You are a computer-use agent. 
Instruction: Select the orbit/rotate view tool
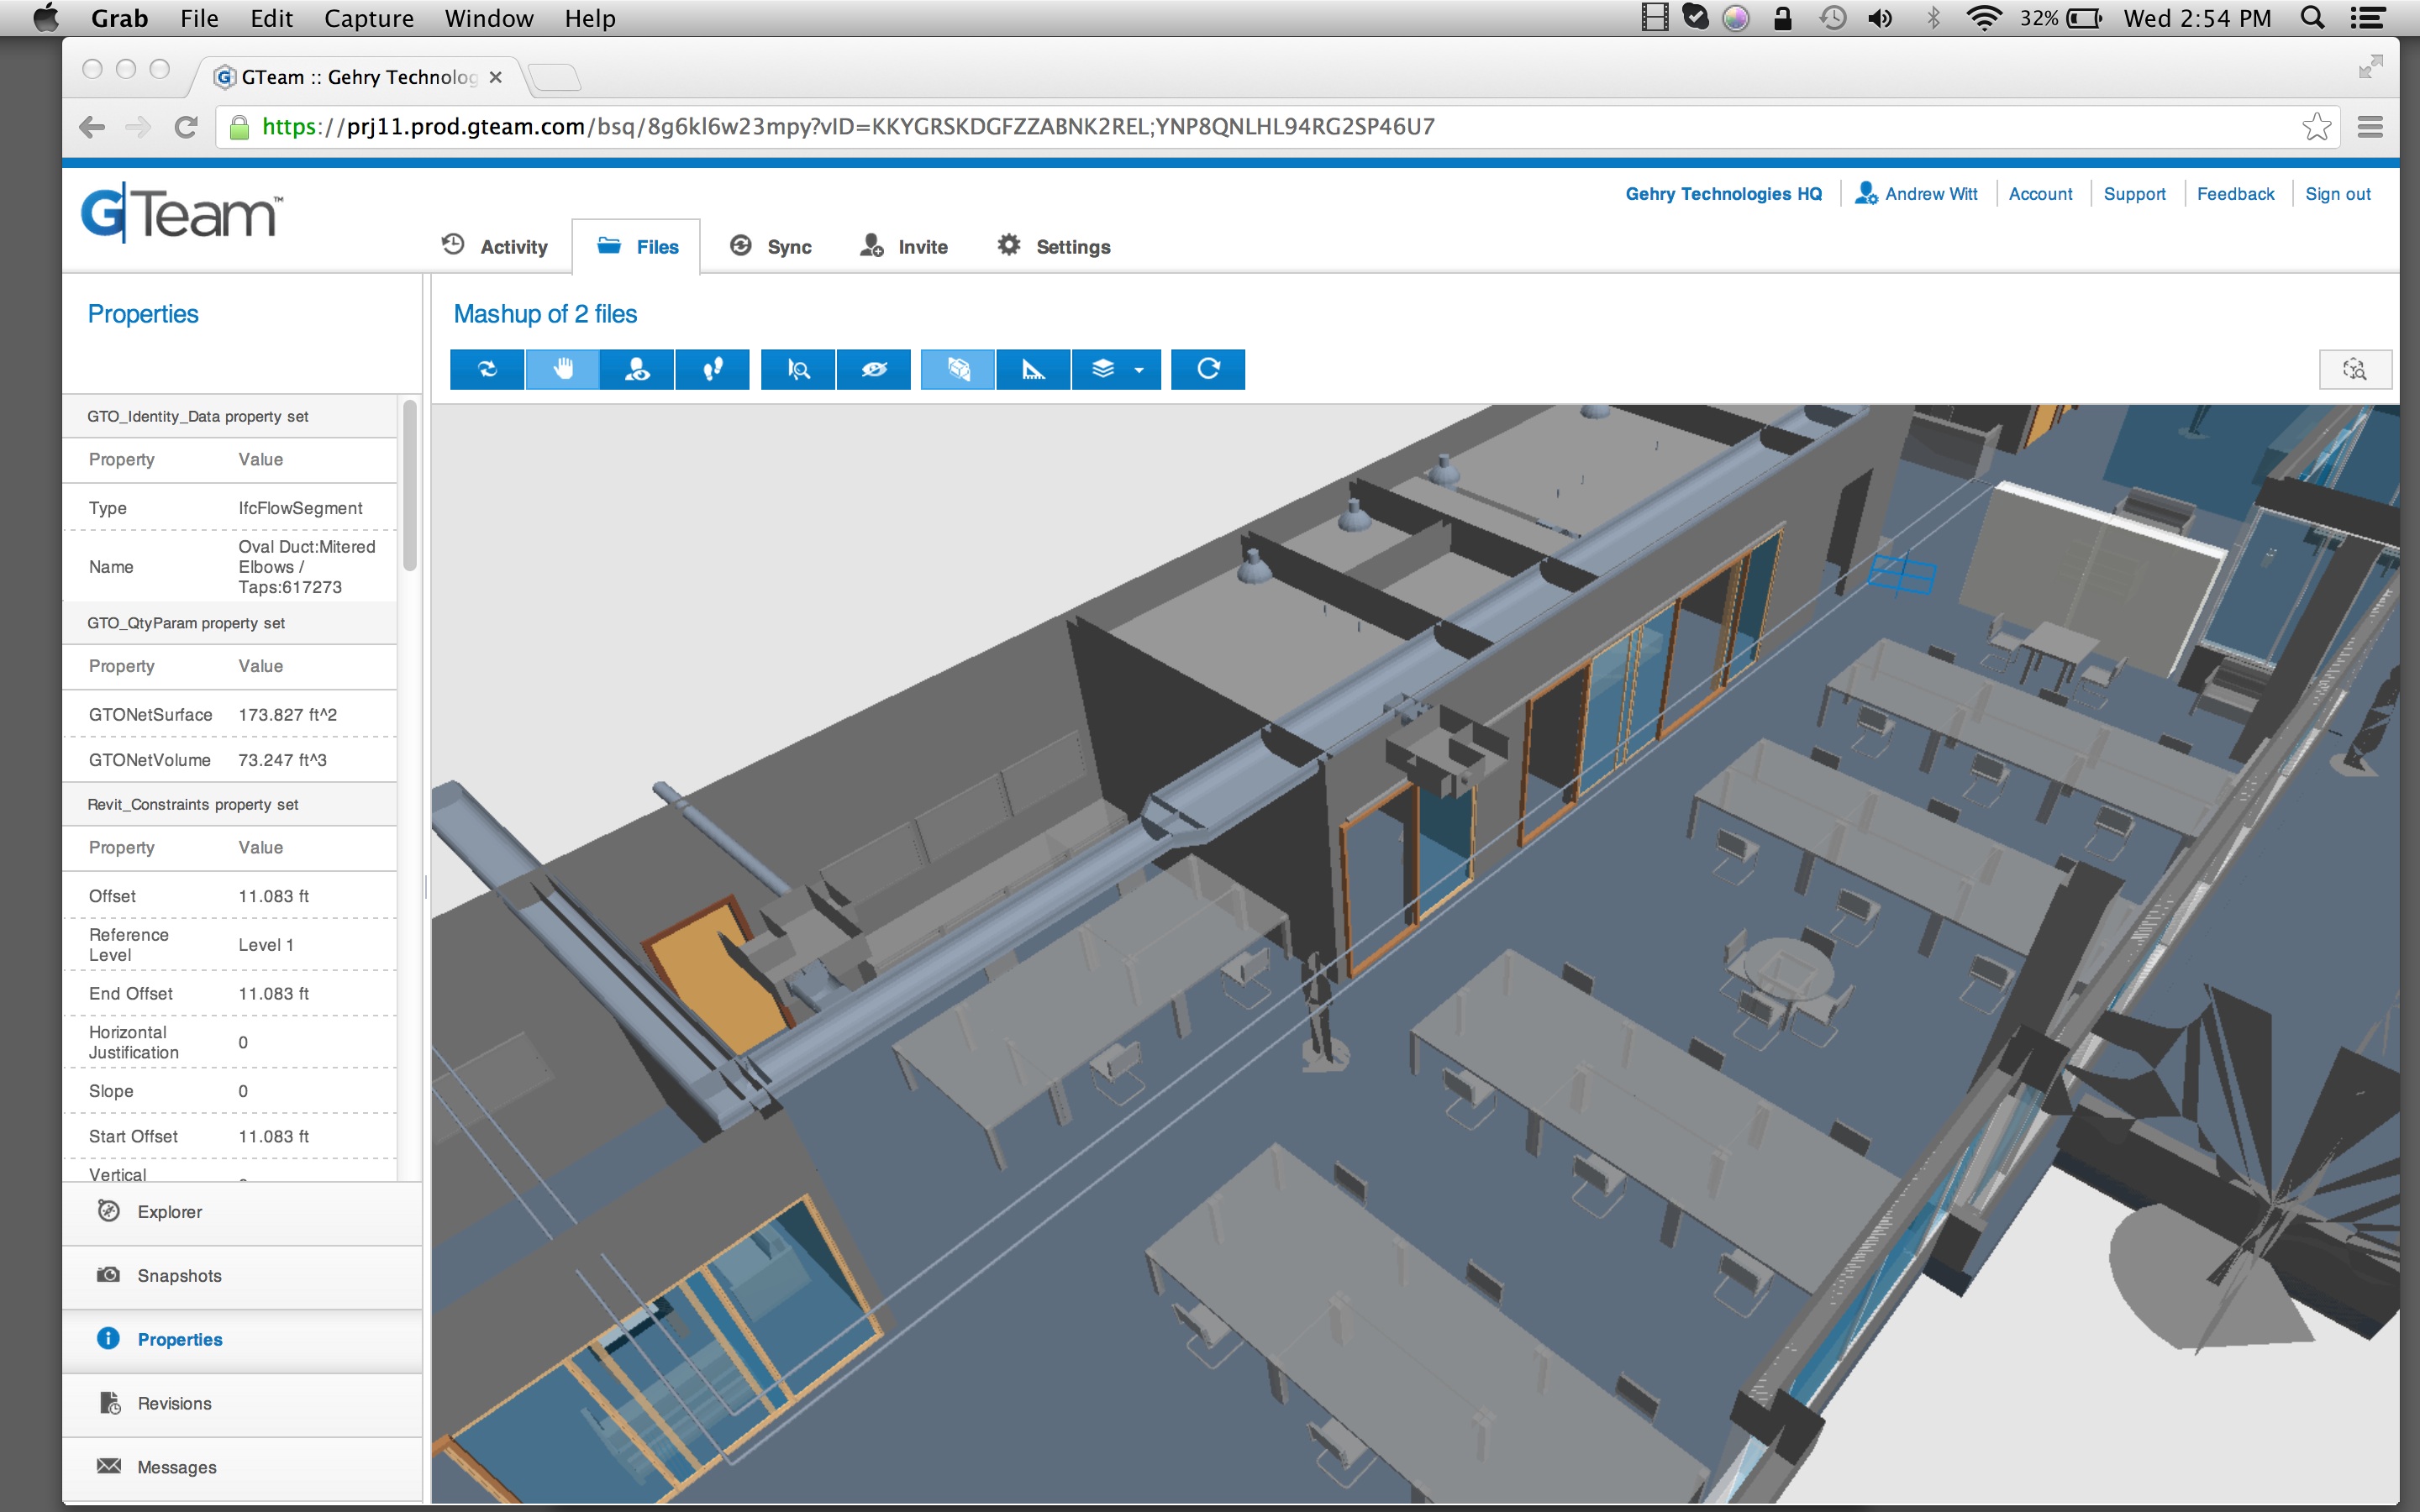(487, 369)
